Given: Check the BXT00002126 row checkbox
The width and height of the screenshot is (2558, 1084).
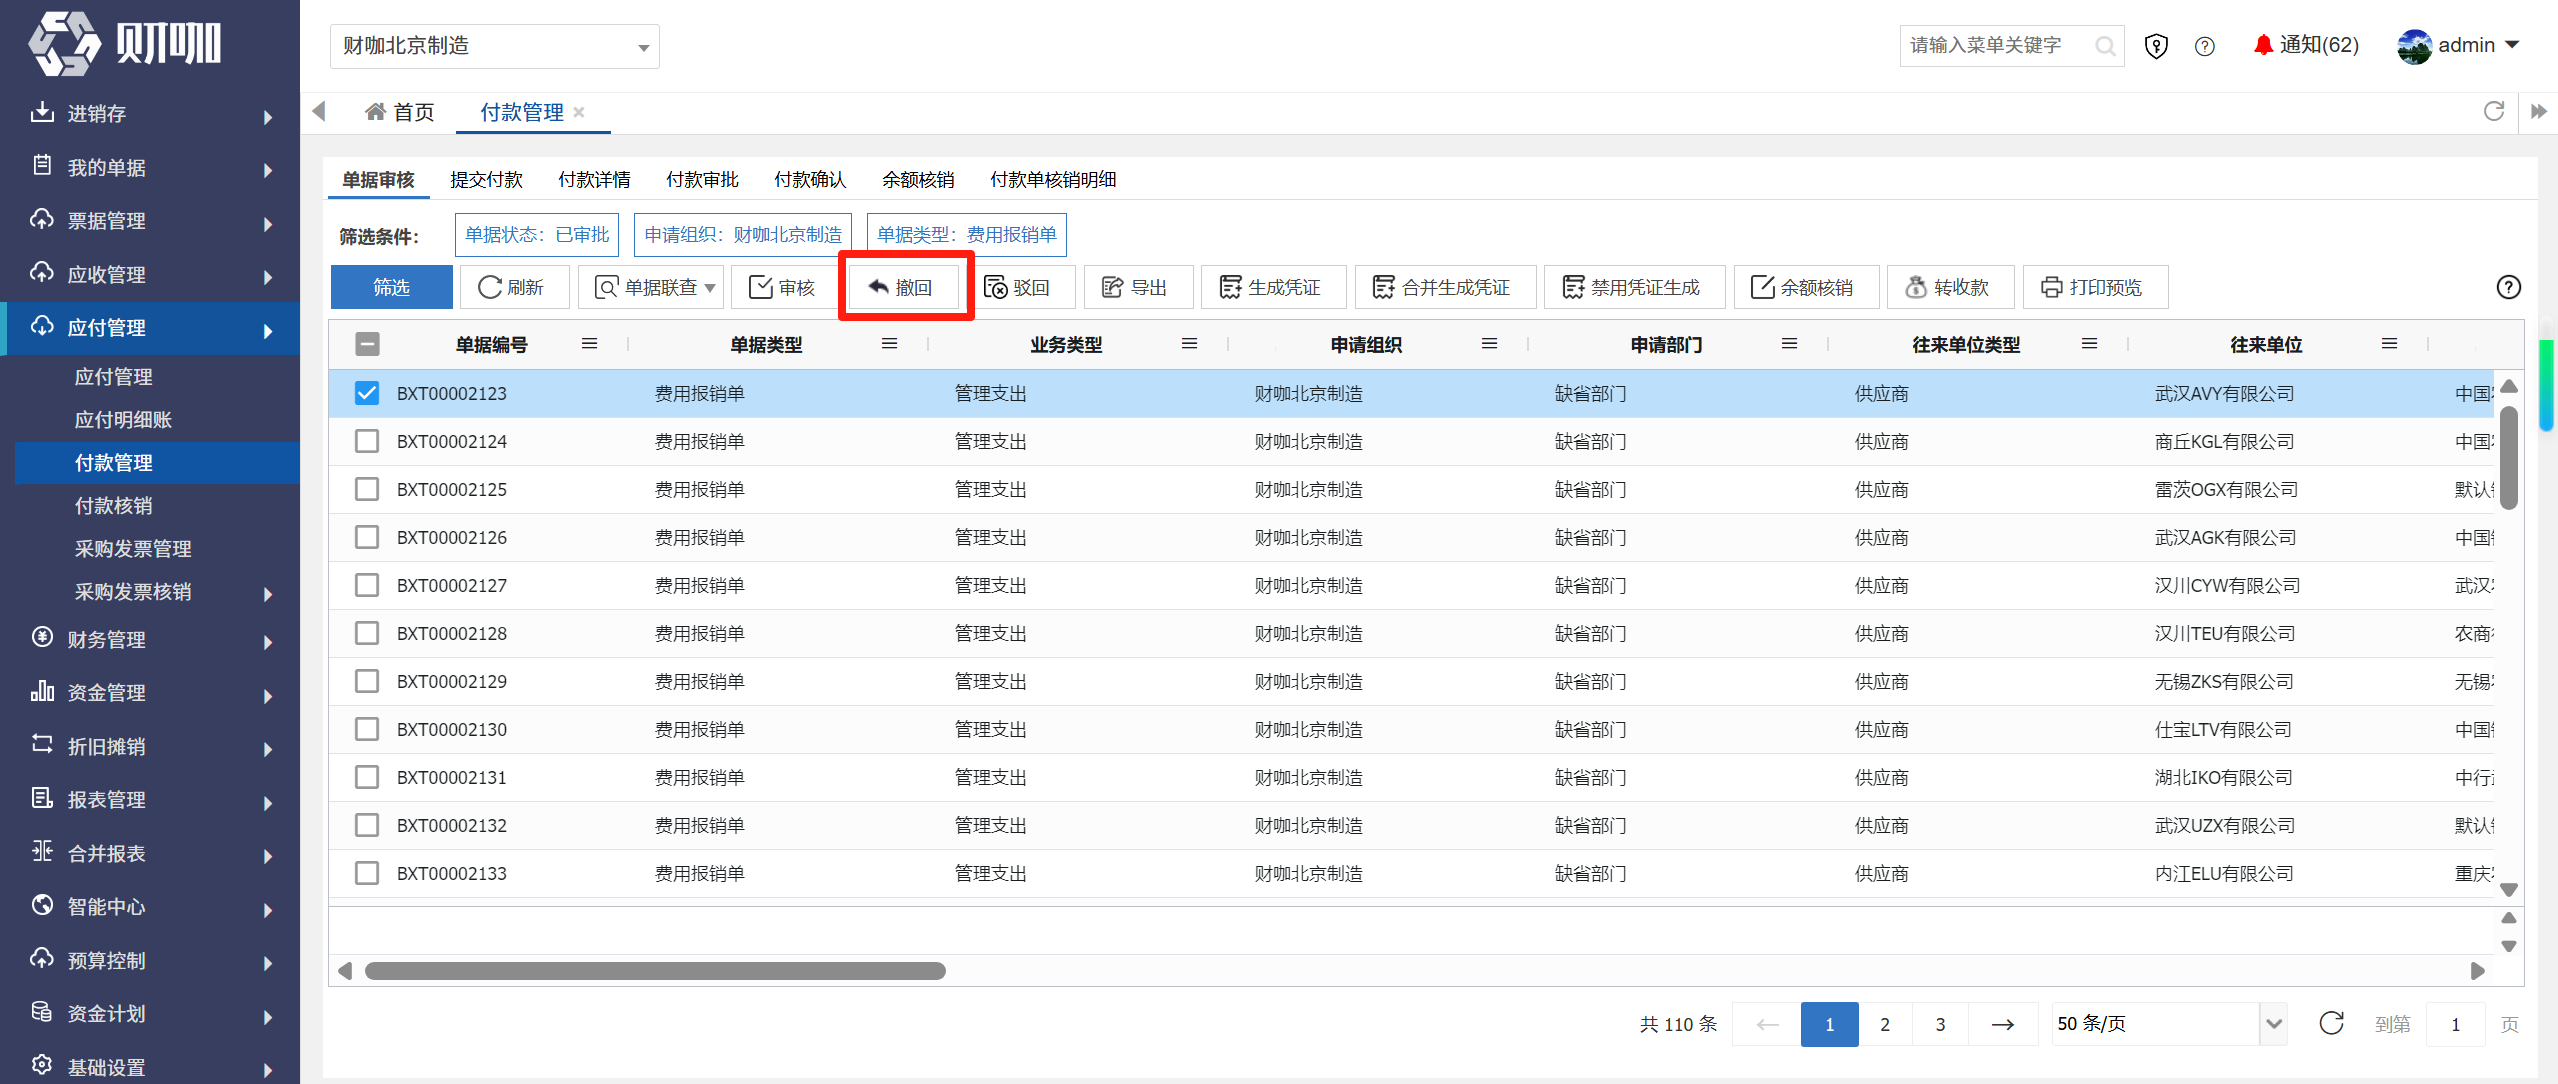Looking at the screenshot, I should pos(367,537).
